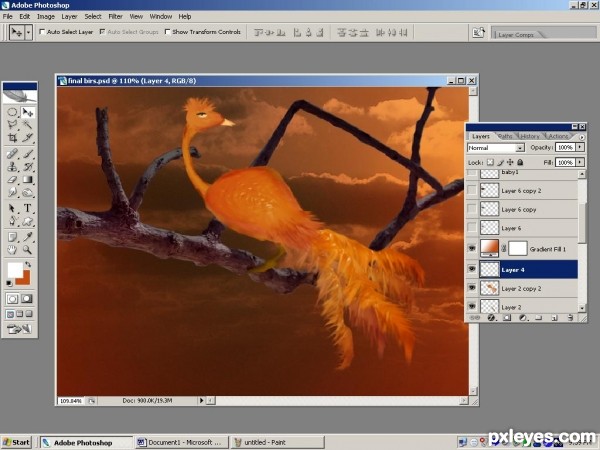Swap foreground and background colors
This screenshot has width=600, height=450.
28,264
